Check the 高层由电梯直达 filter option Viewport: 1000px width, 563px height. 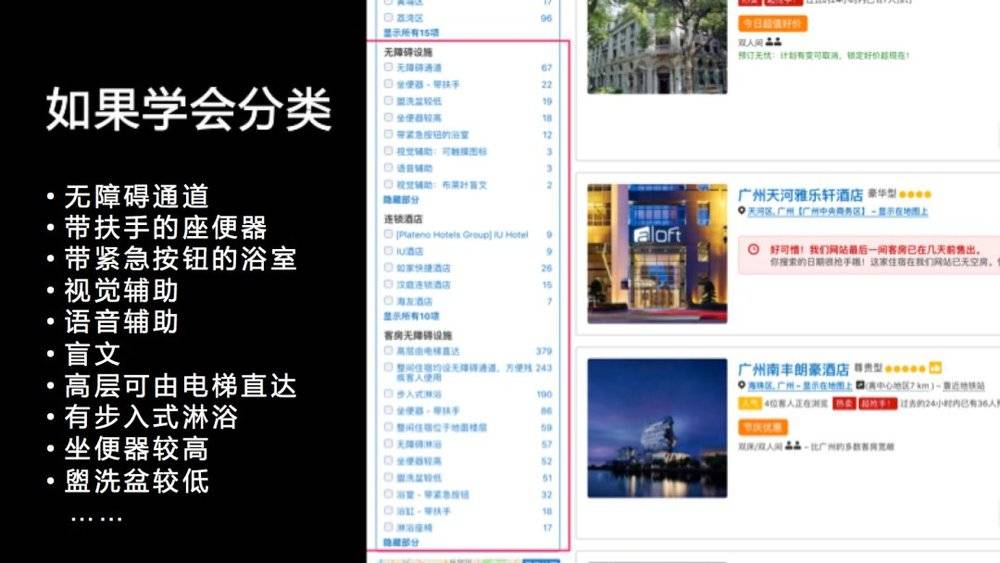click(388, 351)
